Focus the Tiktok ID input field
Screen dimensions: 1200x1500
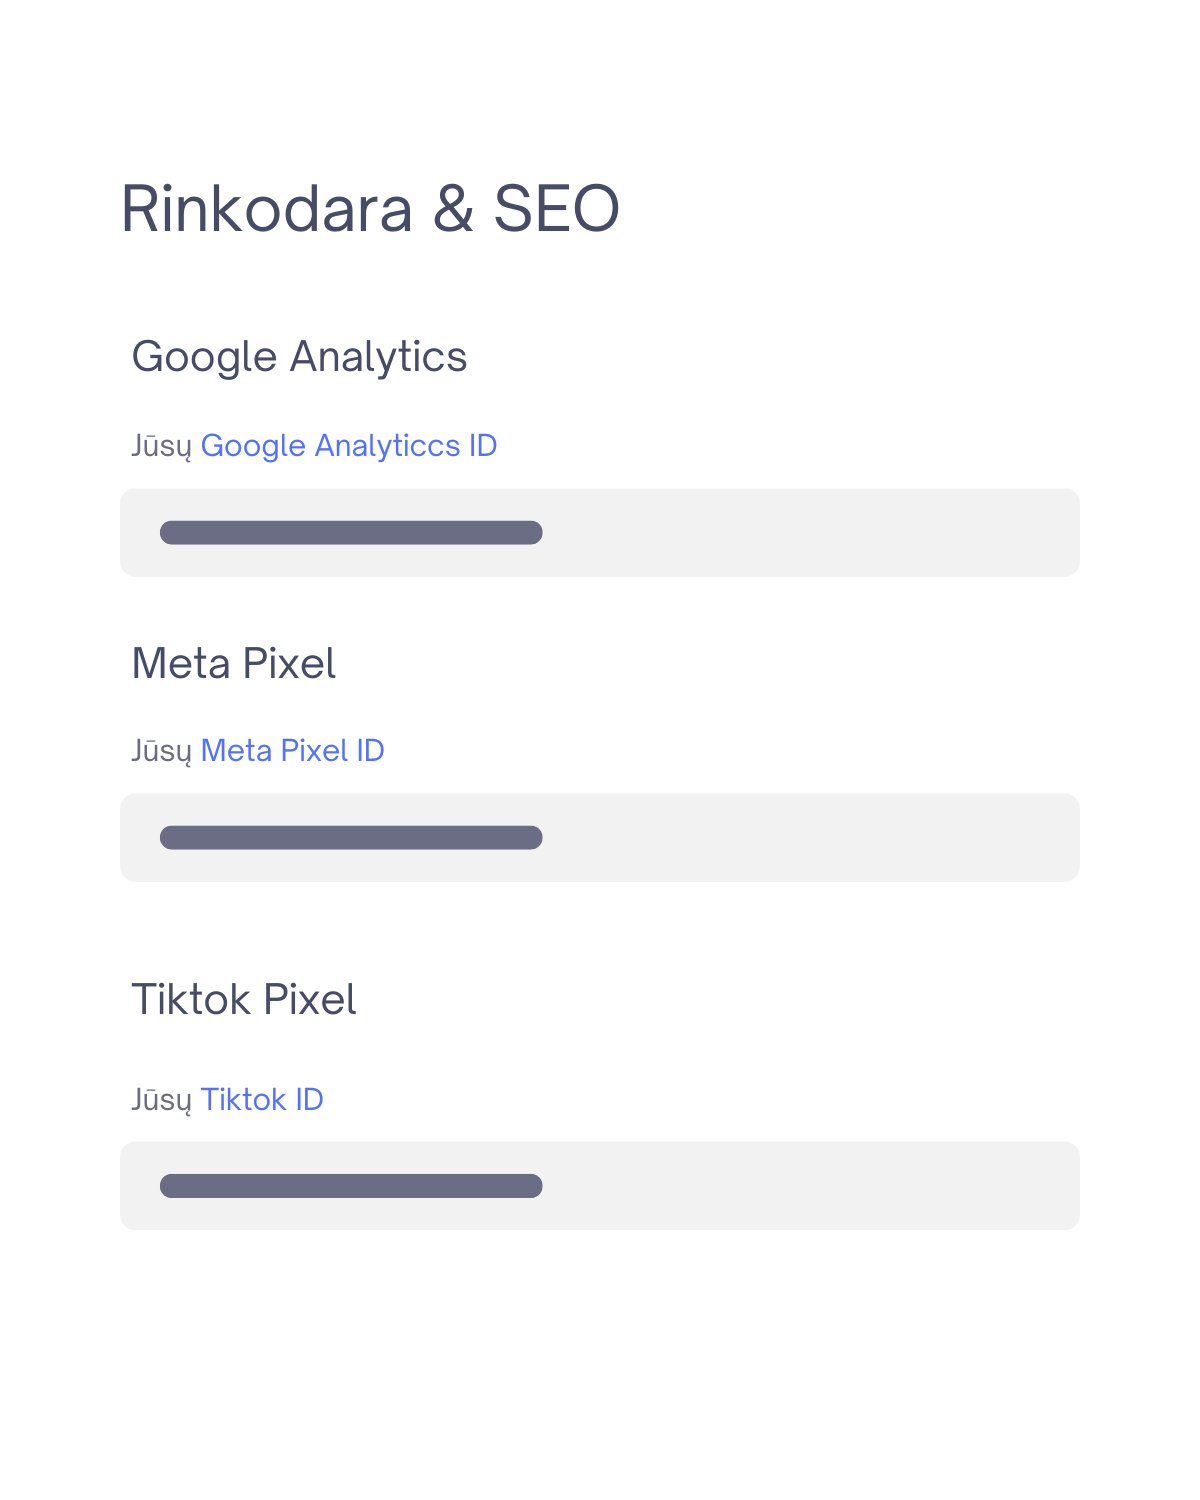pos(600,1186)
